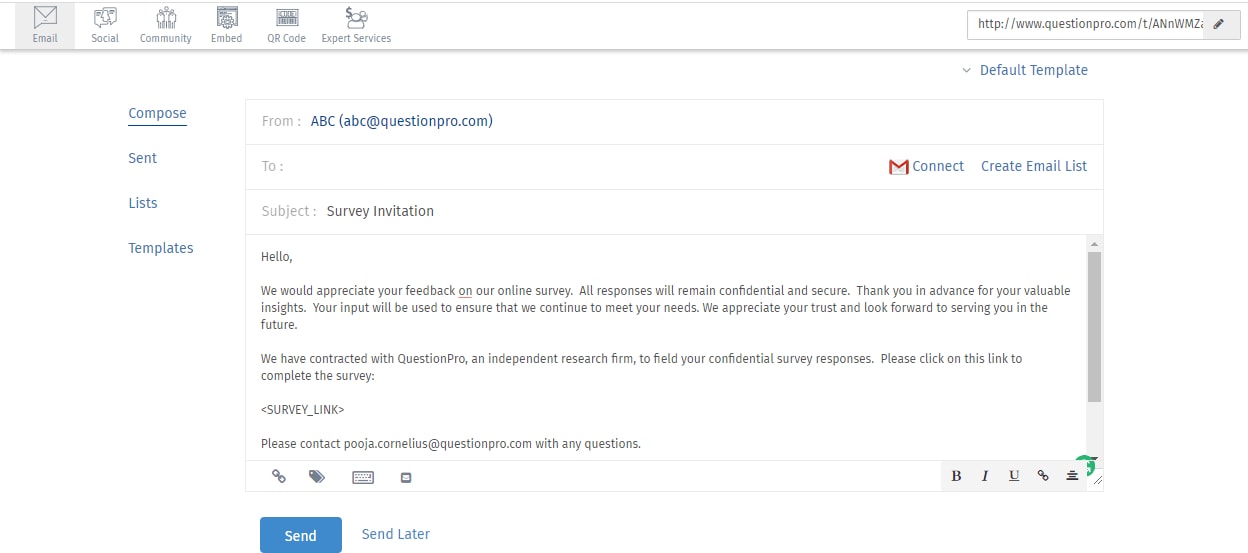Switch to the Social sharing tab
The height and width of the screenshot is (553, 1248).
(x=105, y=25)
